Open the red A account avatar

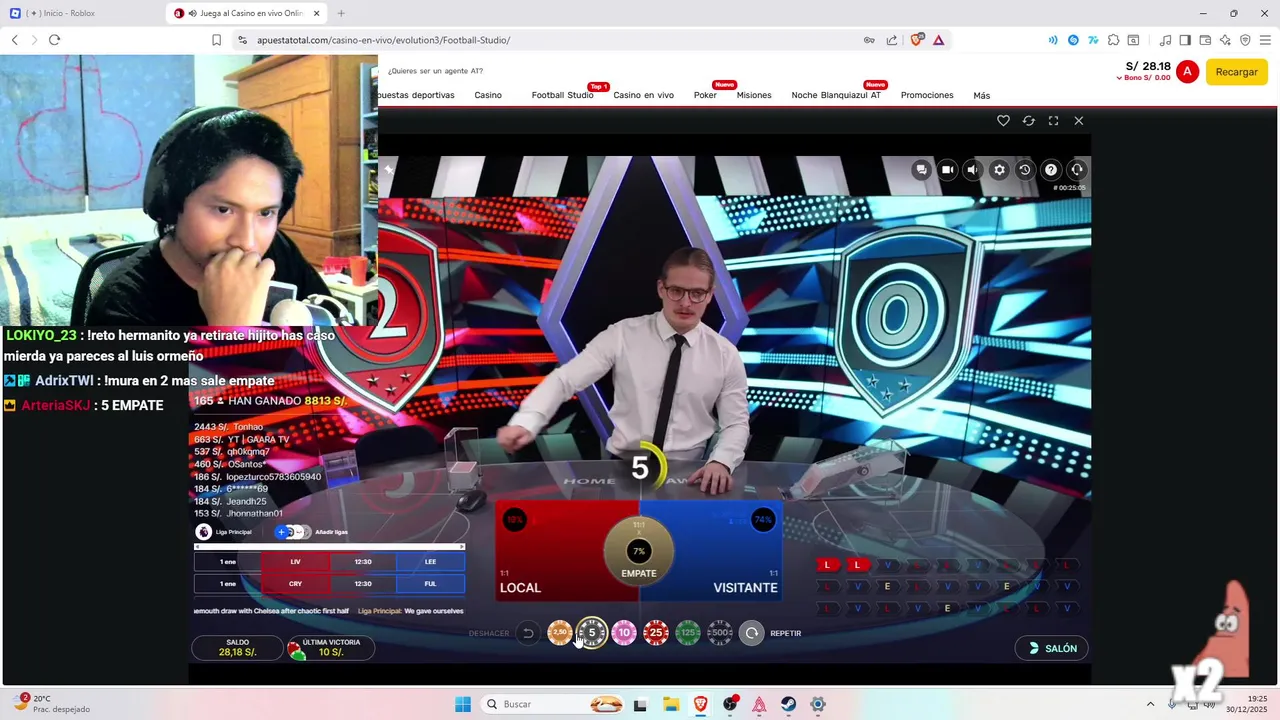1187,72
